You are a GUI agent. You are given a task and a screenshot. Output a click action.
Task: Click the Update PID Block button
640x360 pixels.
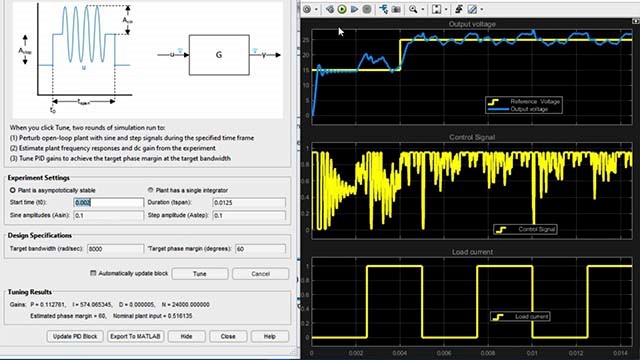(75, 336)
